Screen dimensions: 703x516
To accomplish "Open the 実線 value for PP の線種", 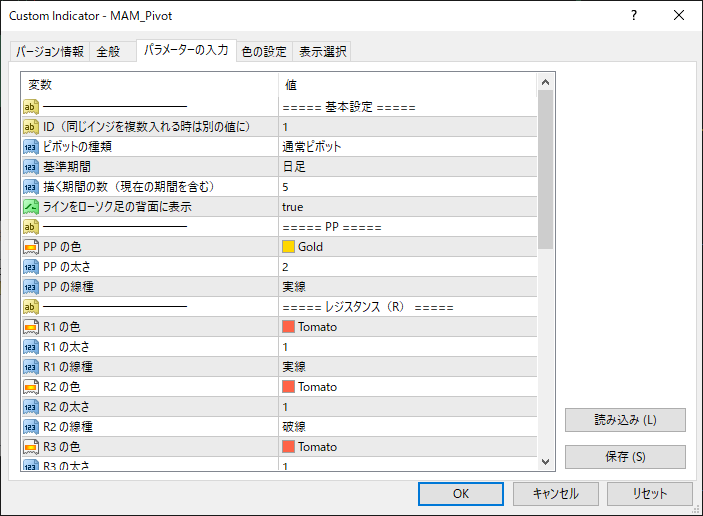I will tap(408, 286).
